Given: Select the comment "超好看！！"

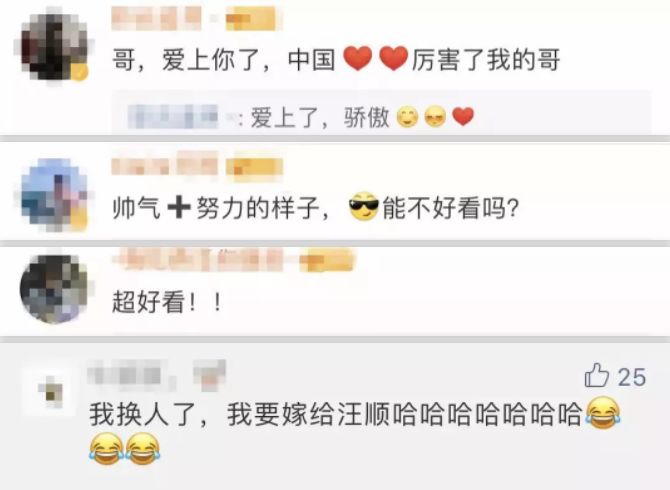Looking at the screenshot, I should click(x=167, y=303).
